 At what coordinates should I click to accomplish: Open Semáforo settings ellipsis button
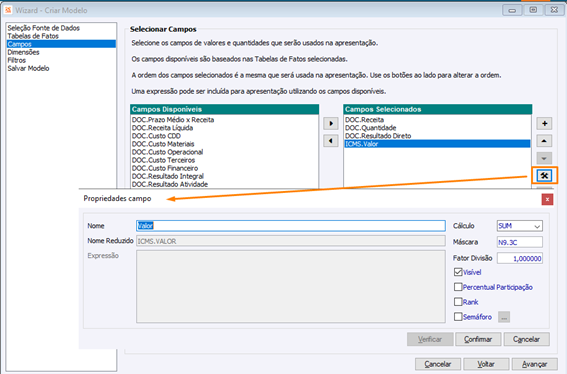pyautogui.click(x=504, y=317)
